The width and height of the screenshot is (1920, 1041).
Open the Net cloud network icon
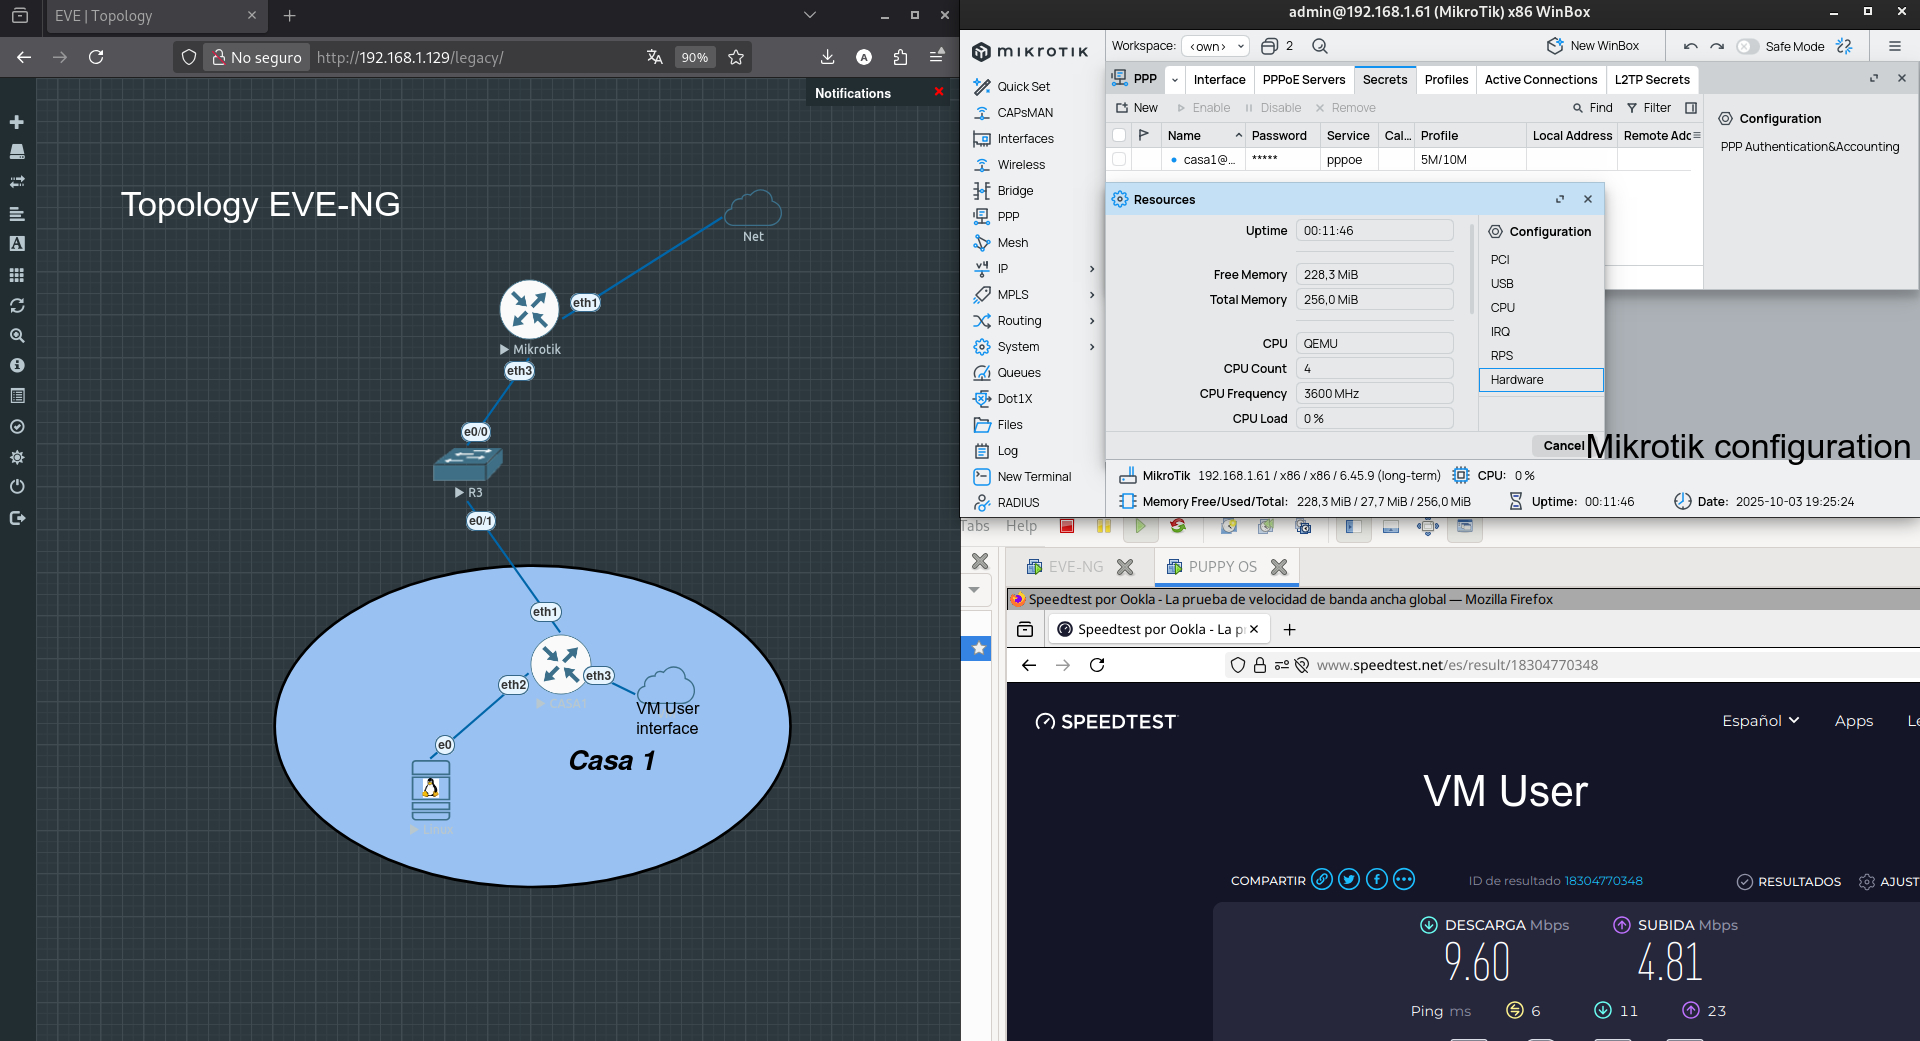pyautogui.click(x=753, y=209)
